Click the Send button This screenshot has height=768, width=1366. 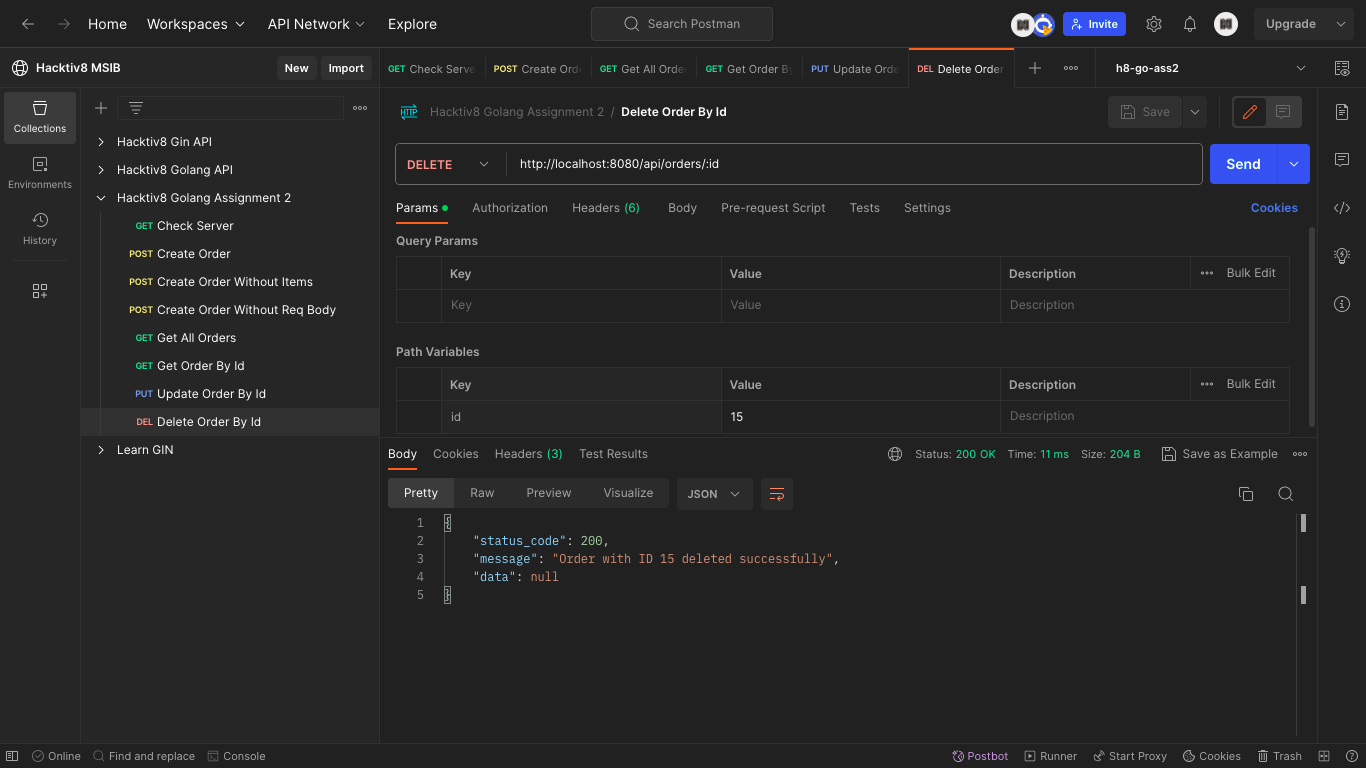1244,164
